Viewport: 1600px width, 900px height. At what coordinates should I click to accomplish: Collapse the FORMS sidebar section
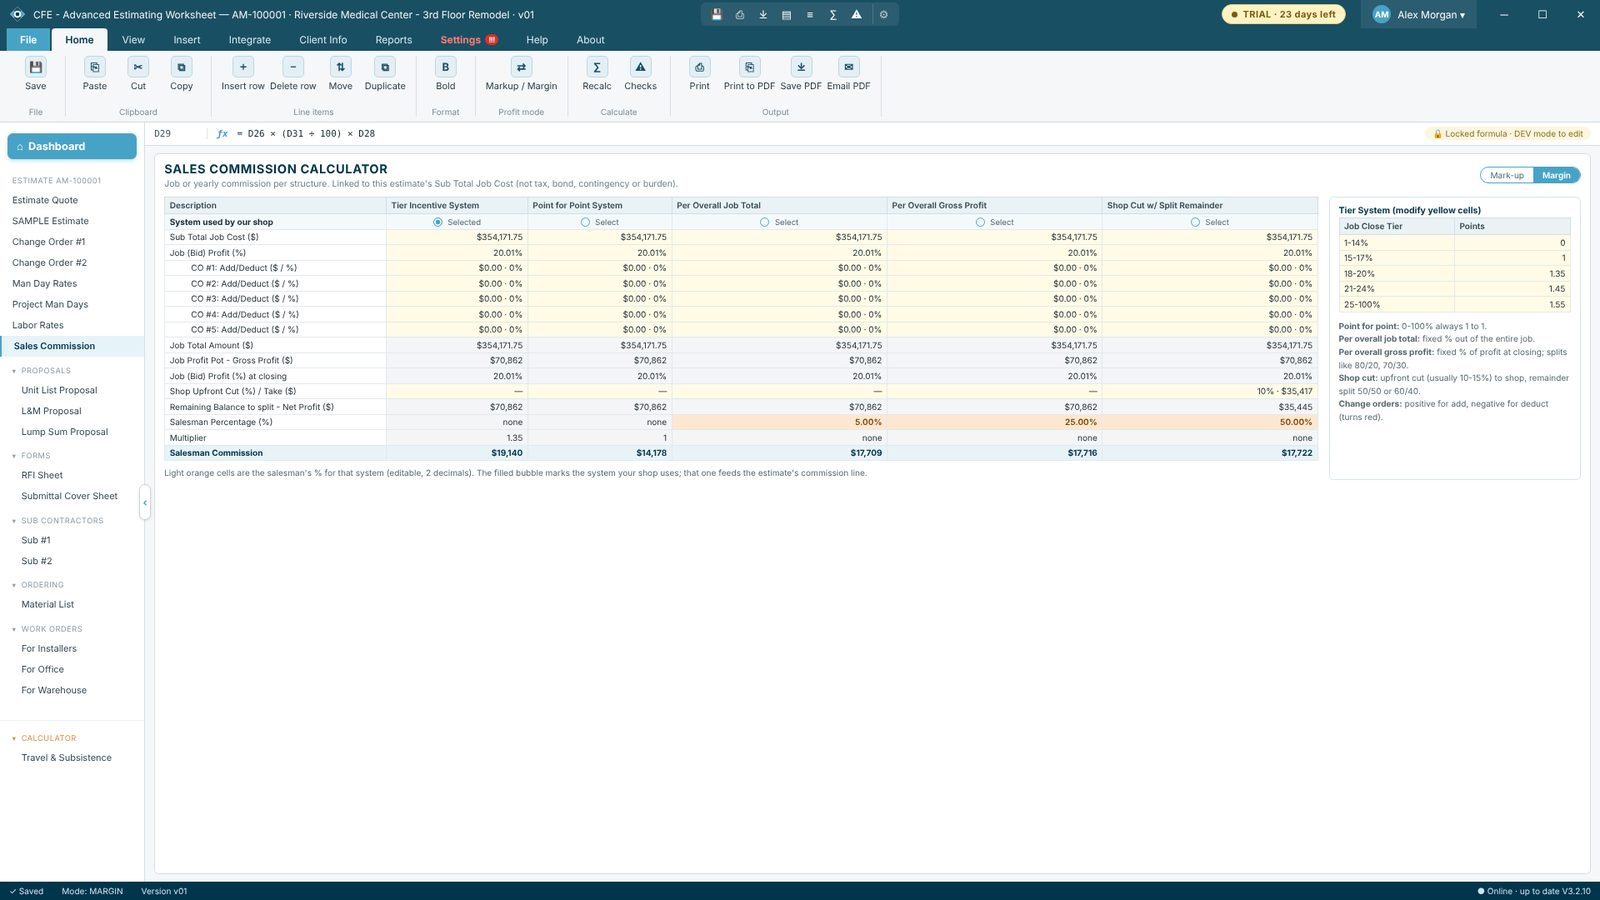(14, 456)
